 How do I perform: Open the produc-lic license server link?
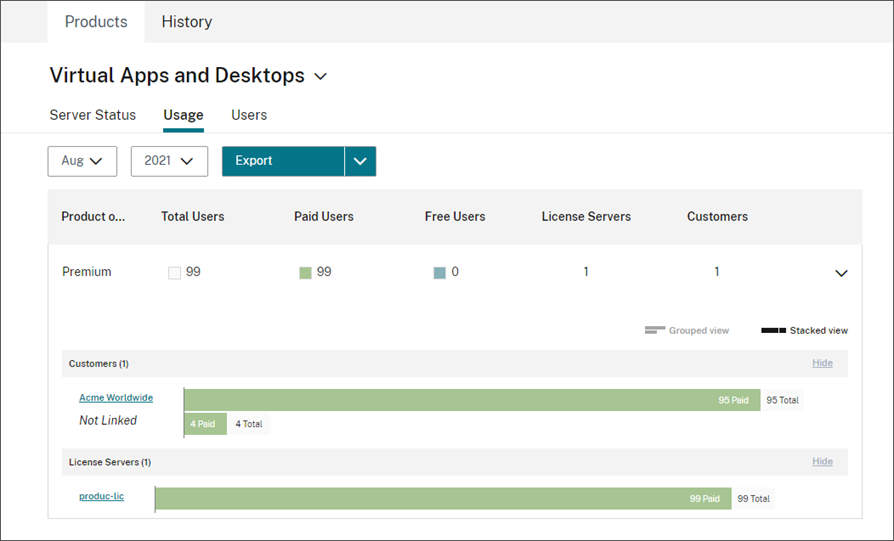tap(102, 496)
